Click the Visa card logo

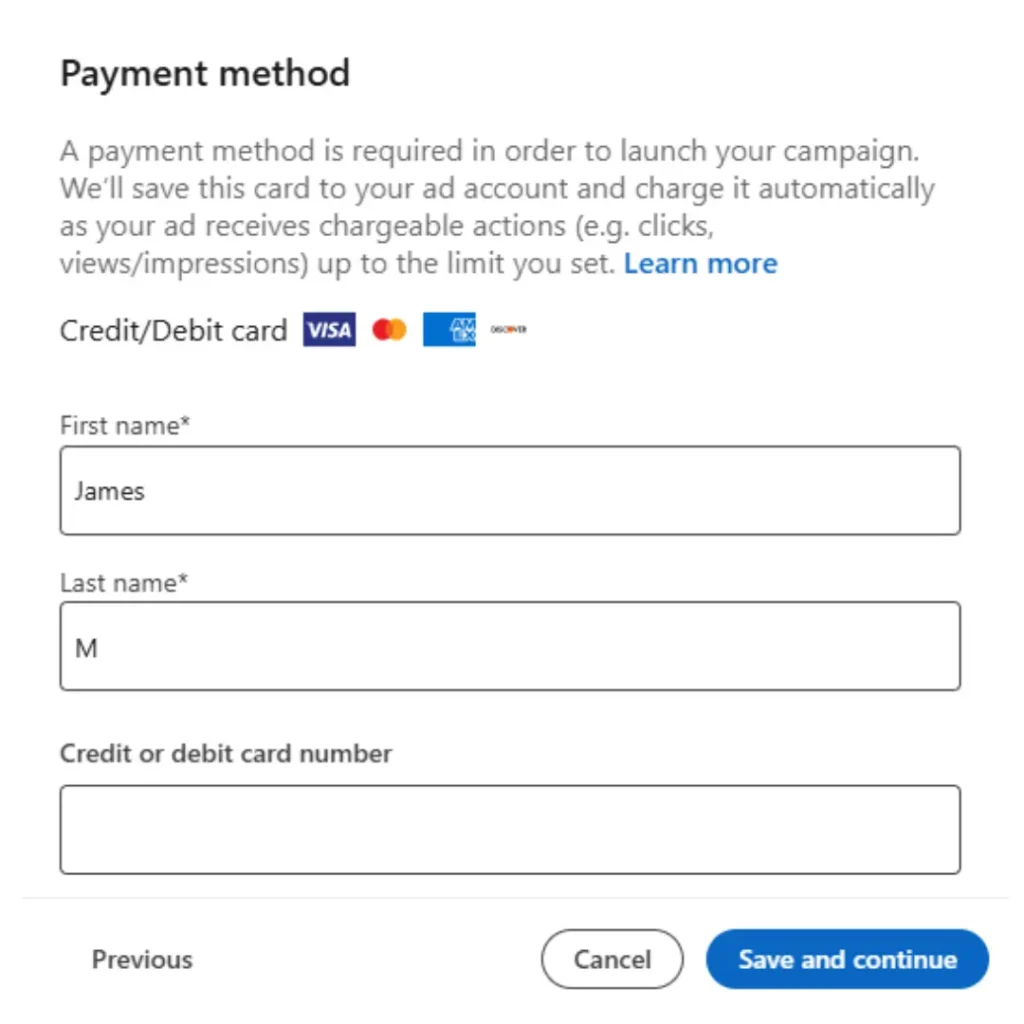coord(329,330)
